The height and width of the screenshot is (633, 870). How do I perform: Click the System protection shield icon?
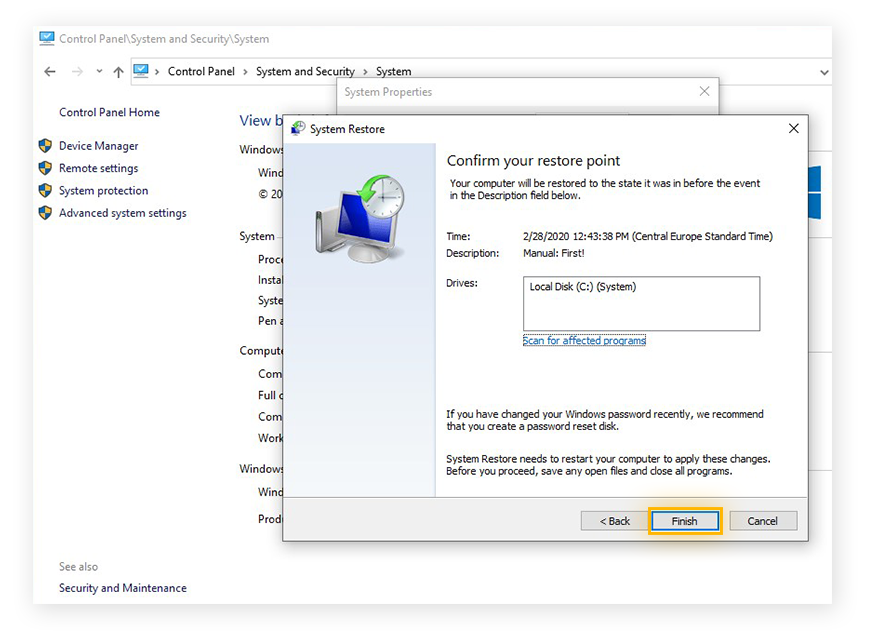click(x=45, y=190)
